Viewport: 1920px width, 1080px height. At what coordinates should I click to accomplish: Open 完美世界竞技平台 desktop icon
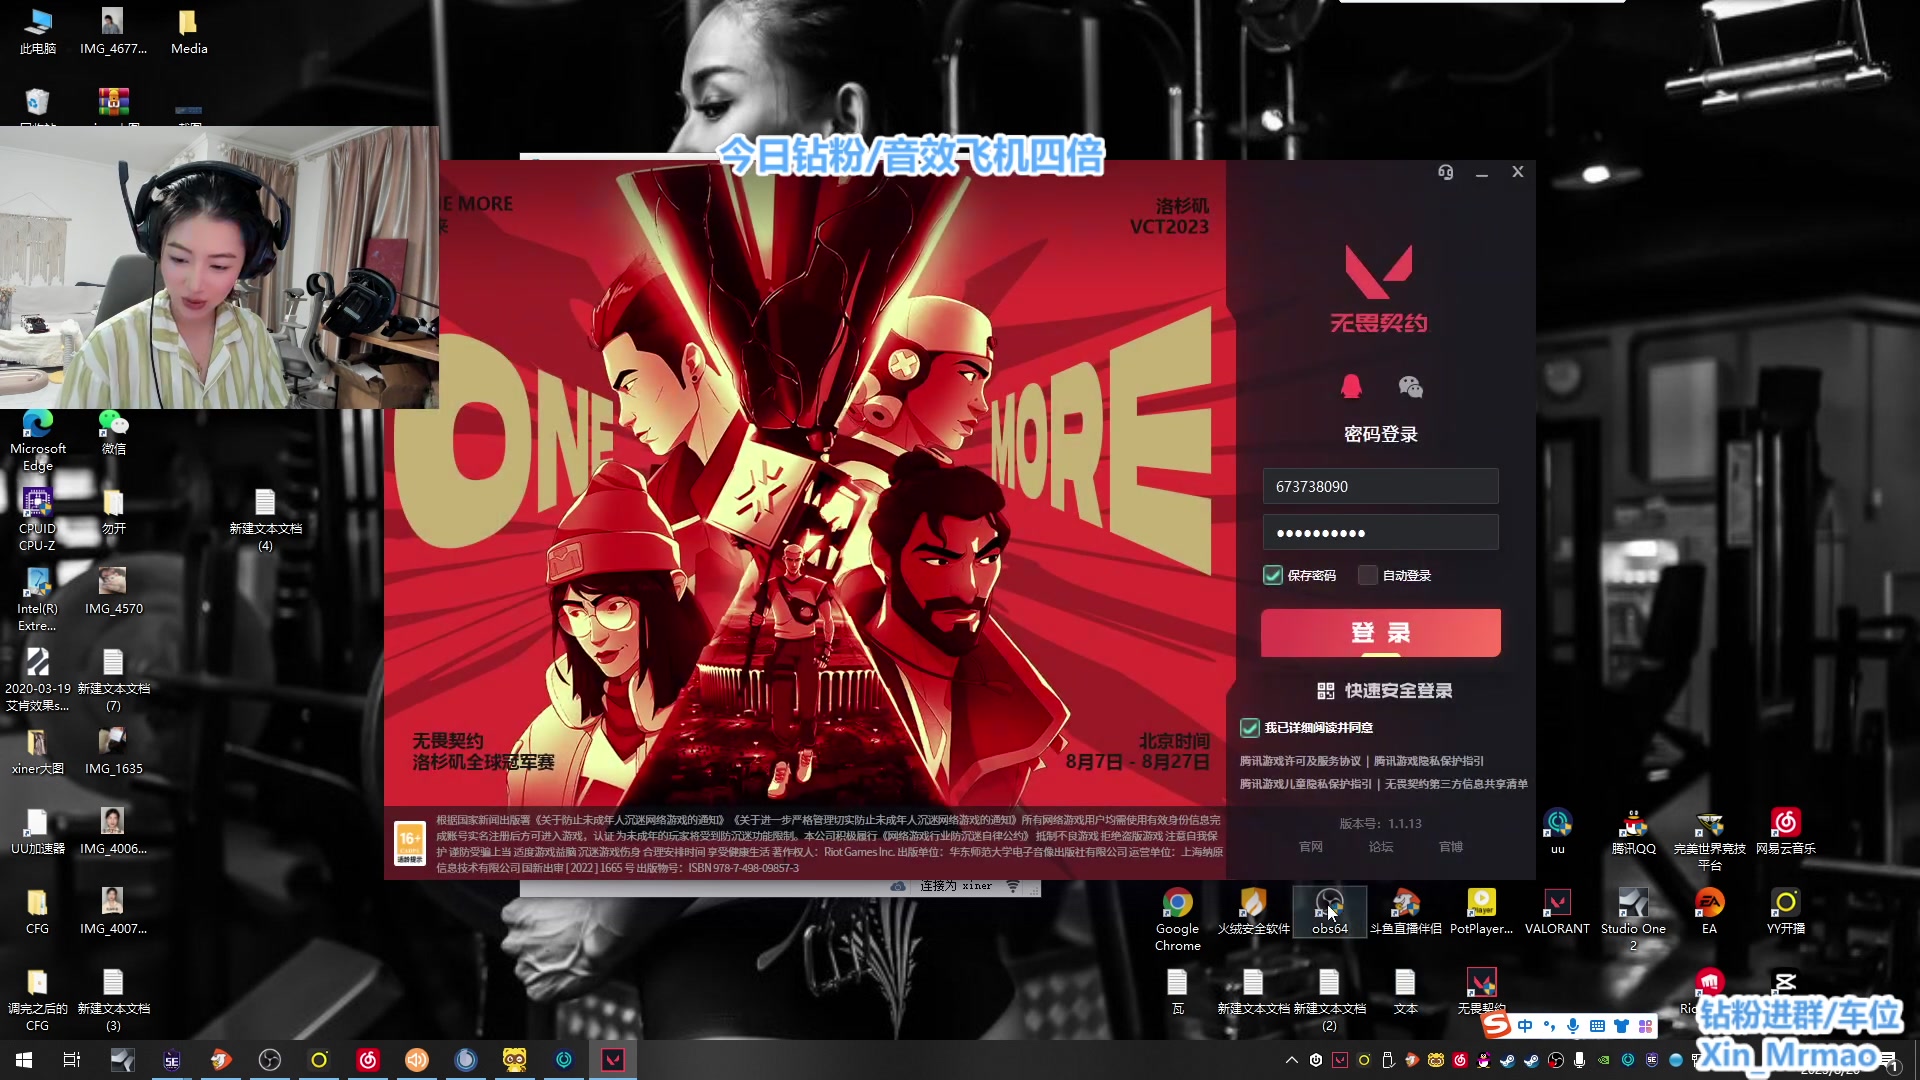click(x=1709, y=839)
